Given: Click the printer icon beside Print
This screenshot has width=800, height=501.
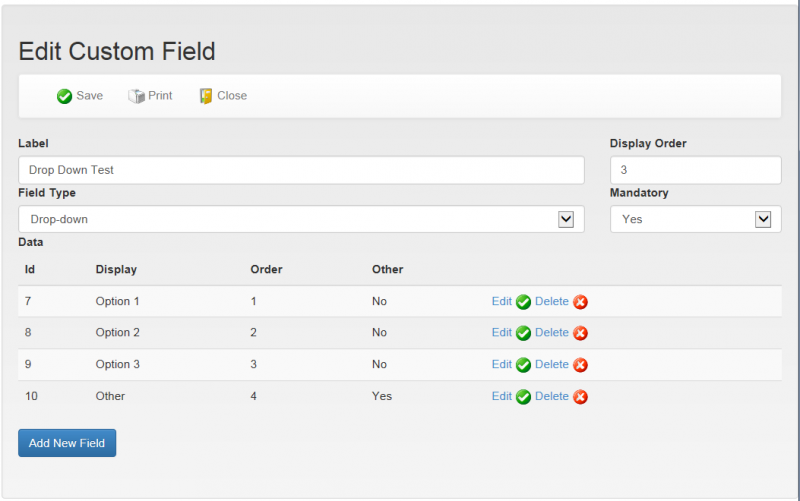Looking at the screenshot, I should (136, 96).
